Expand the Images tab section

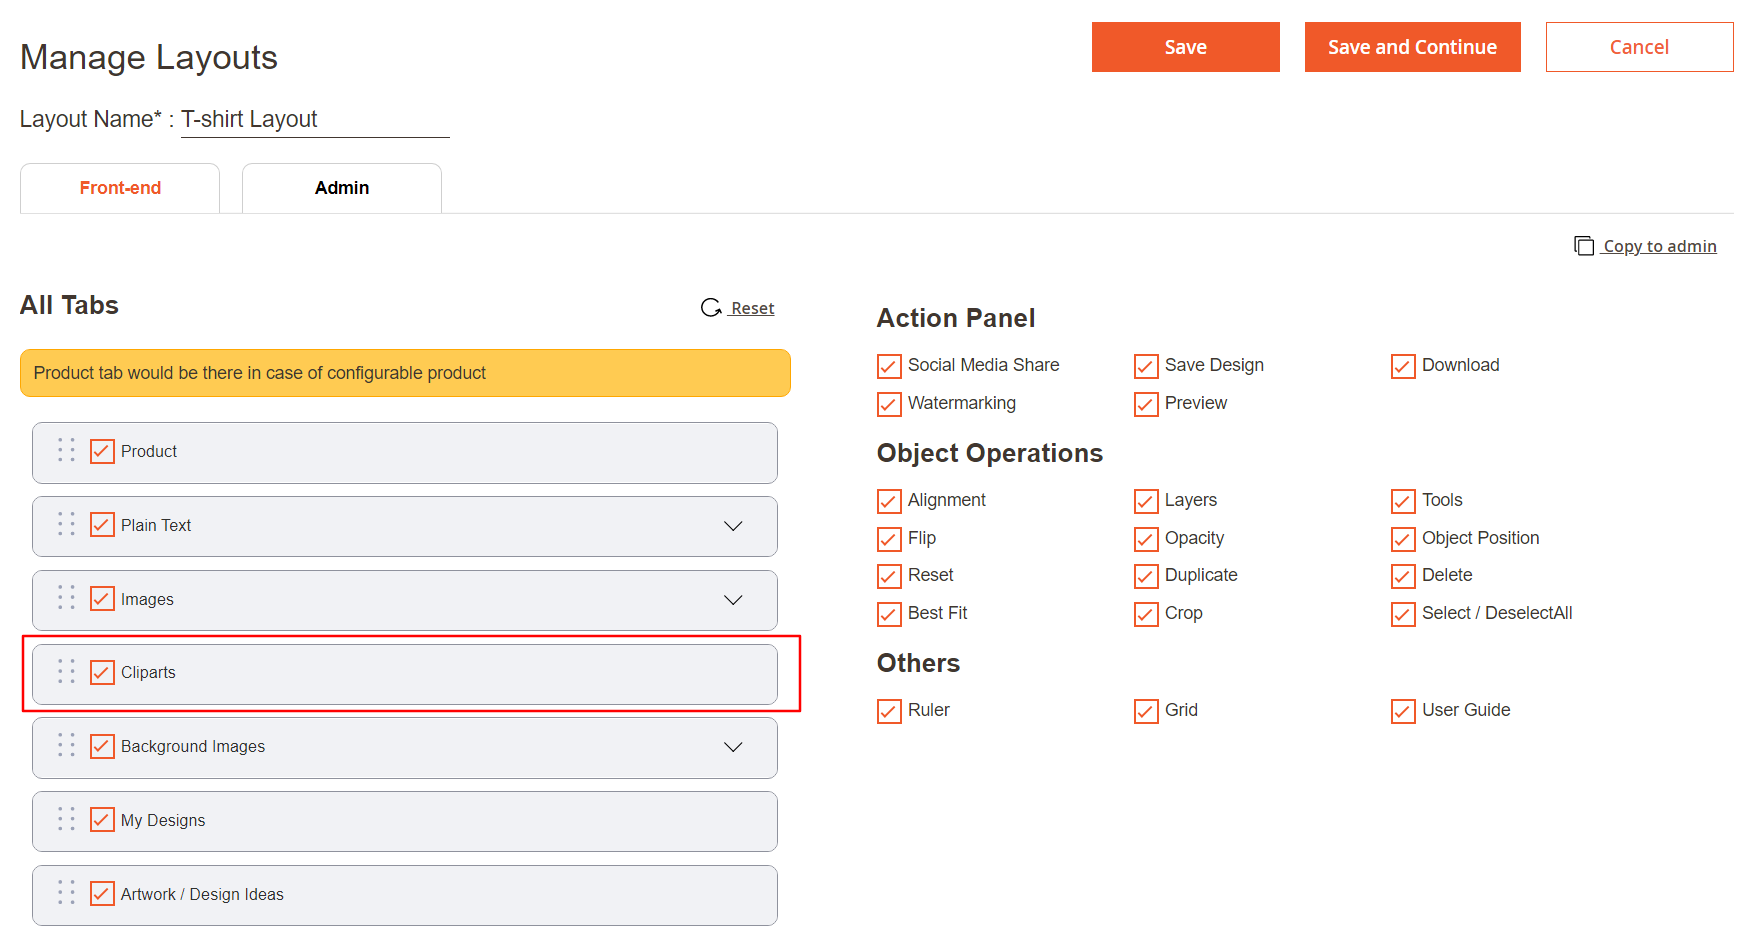(733, 600)
